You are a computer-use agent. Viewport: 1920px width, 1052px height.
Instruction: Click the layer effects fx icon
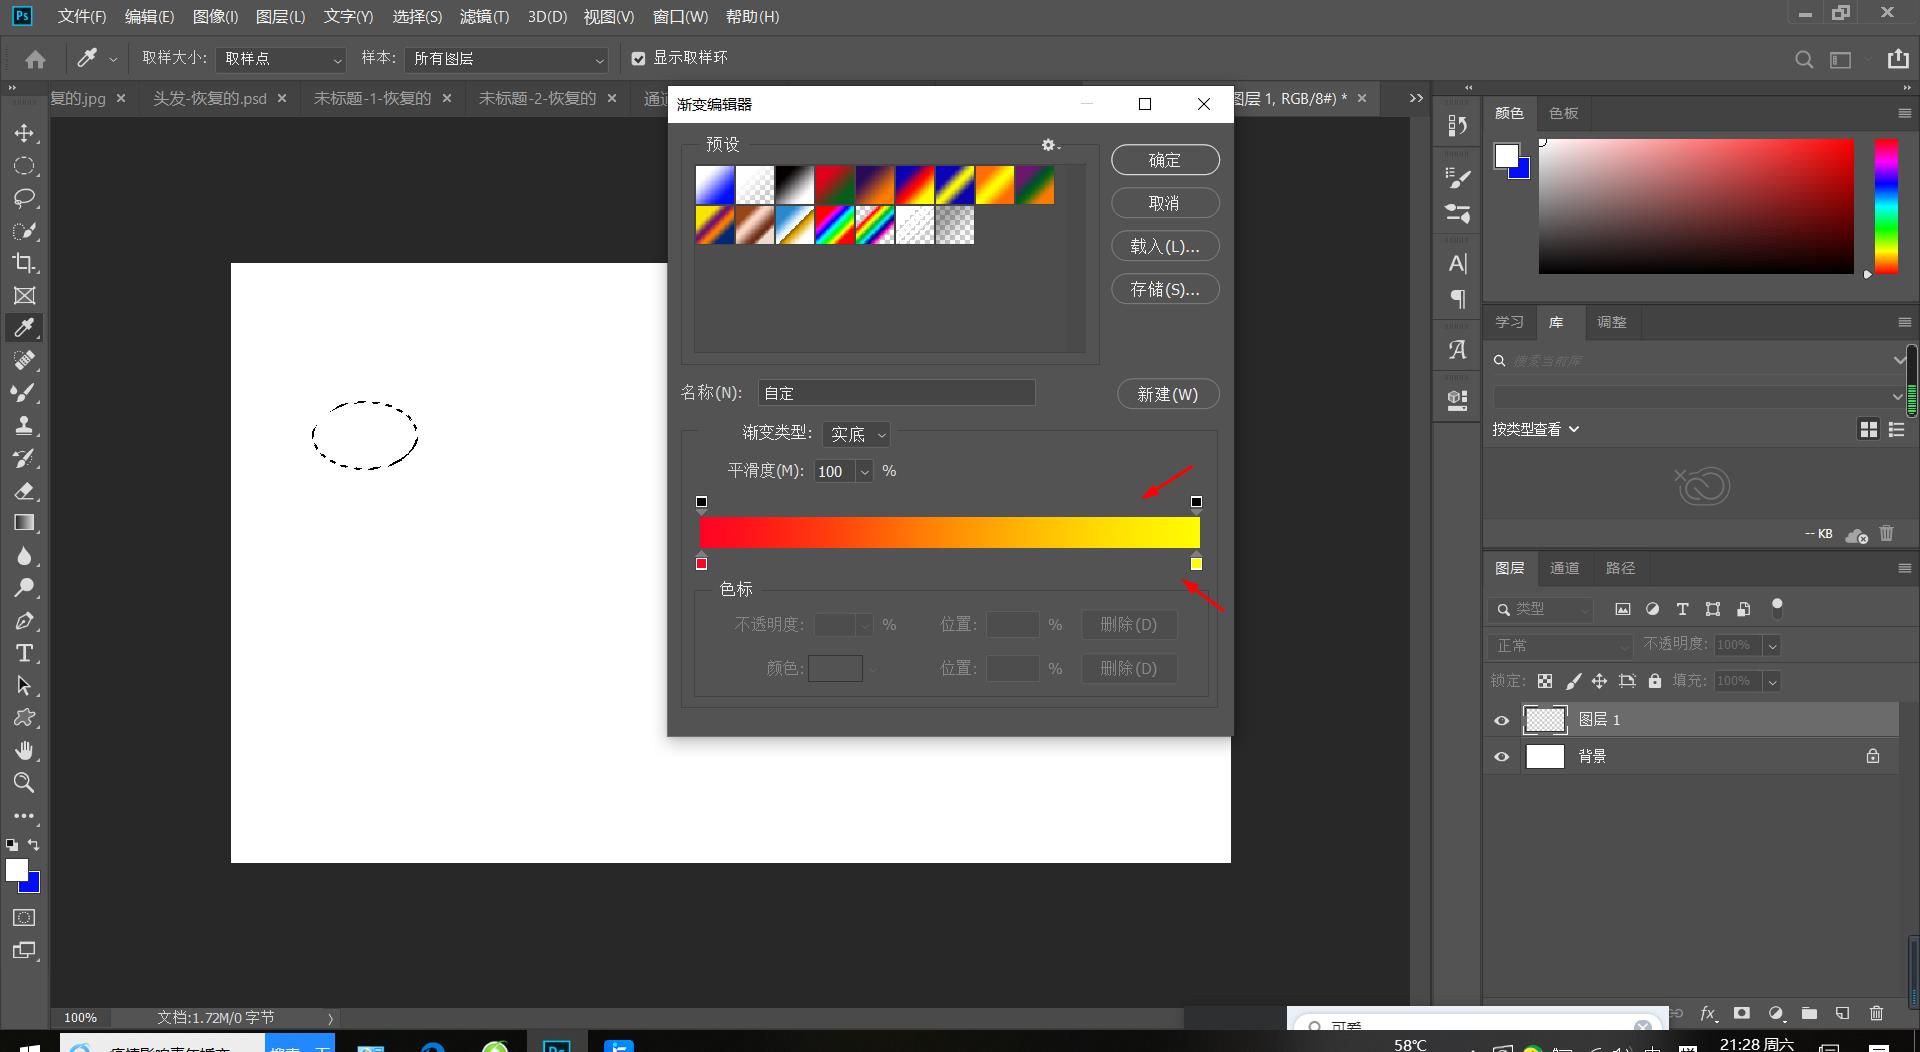pyautogui.click(x=1708, y=1013)
